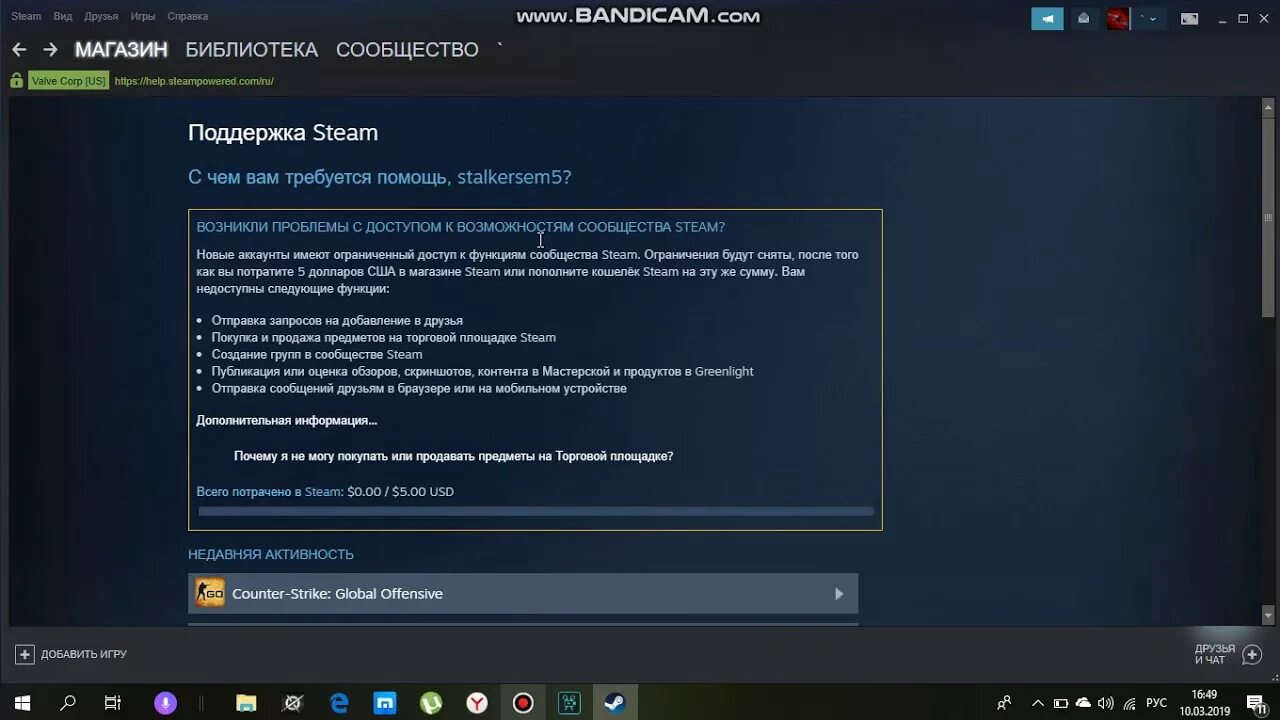
Task: Click the green padlock security icon
Action: click(16, 81)
